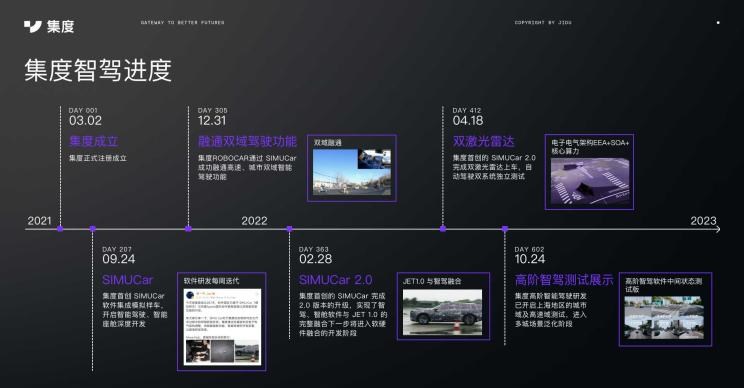The height and width of the screenshot is (388, 744).
Task: Click the DAY 001 label
Action: pos(83,110)
